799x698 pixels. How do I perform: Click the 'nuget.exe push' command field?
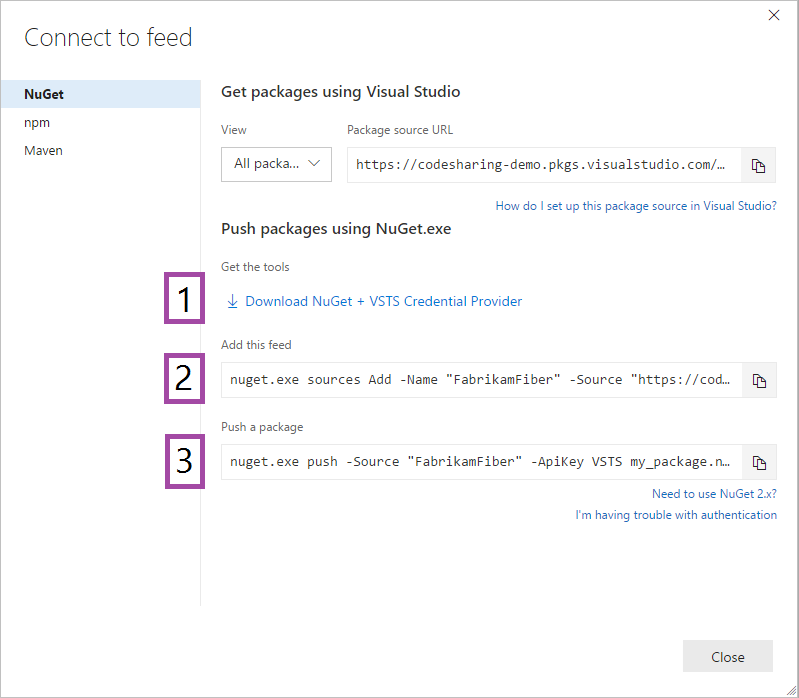click(x=482, y=462)
